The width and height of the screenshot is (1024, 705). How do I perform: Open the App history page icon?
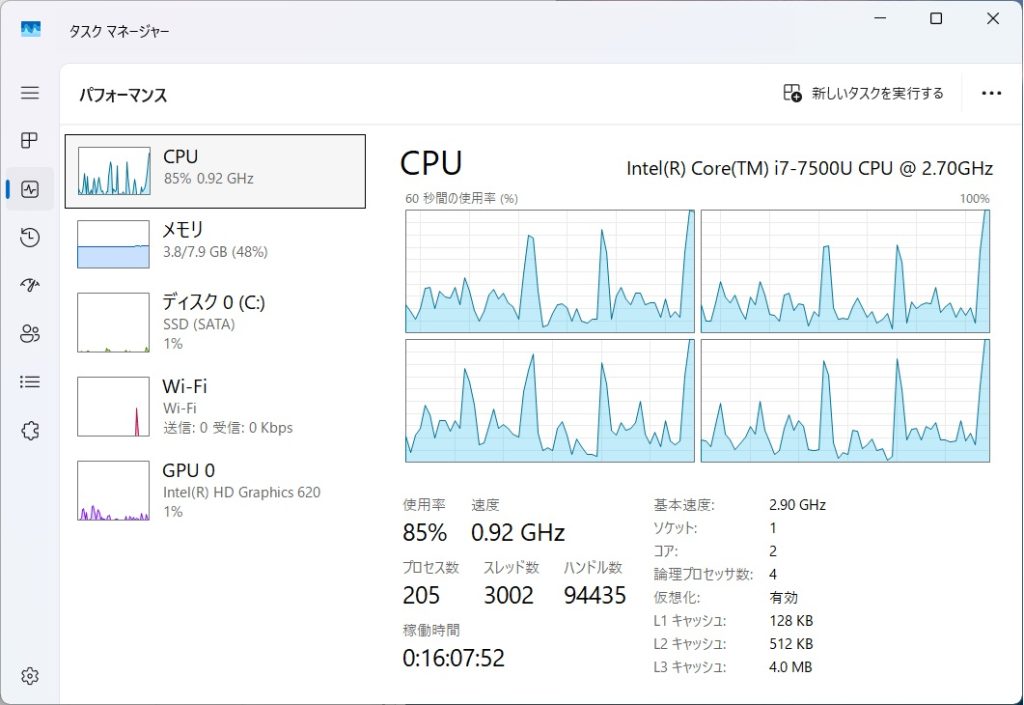tap(29, 237)
